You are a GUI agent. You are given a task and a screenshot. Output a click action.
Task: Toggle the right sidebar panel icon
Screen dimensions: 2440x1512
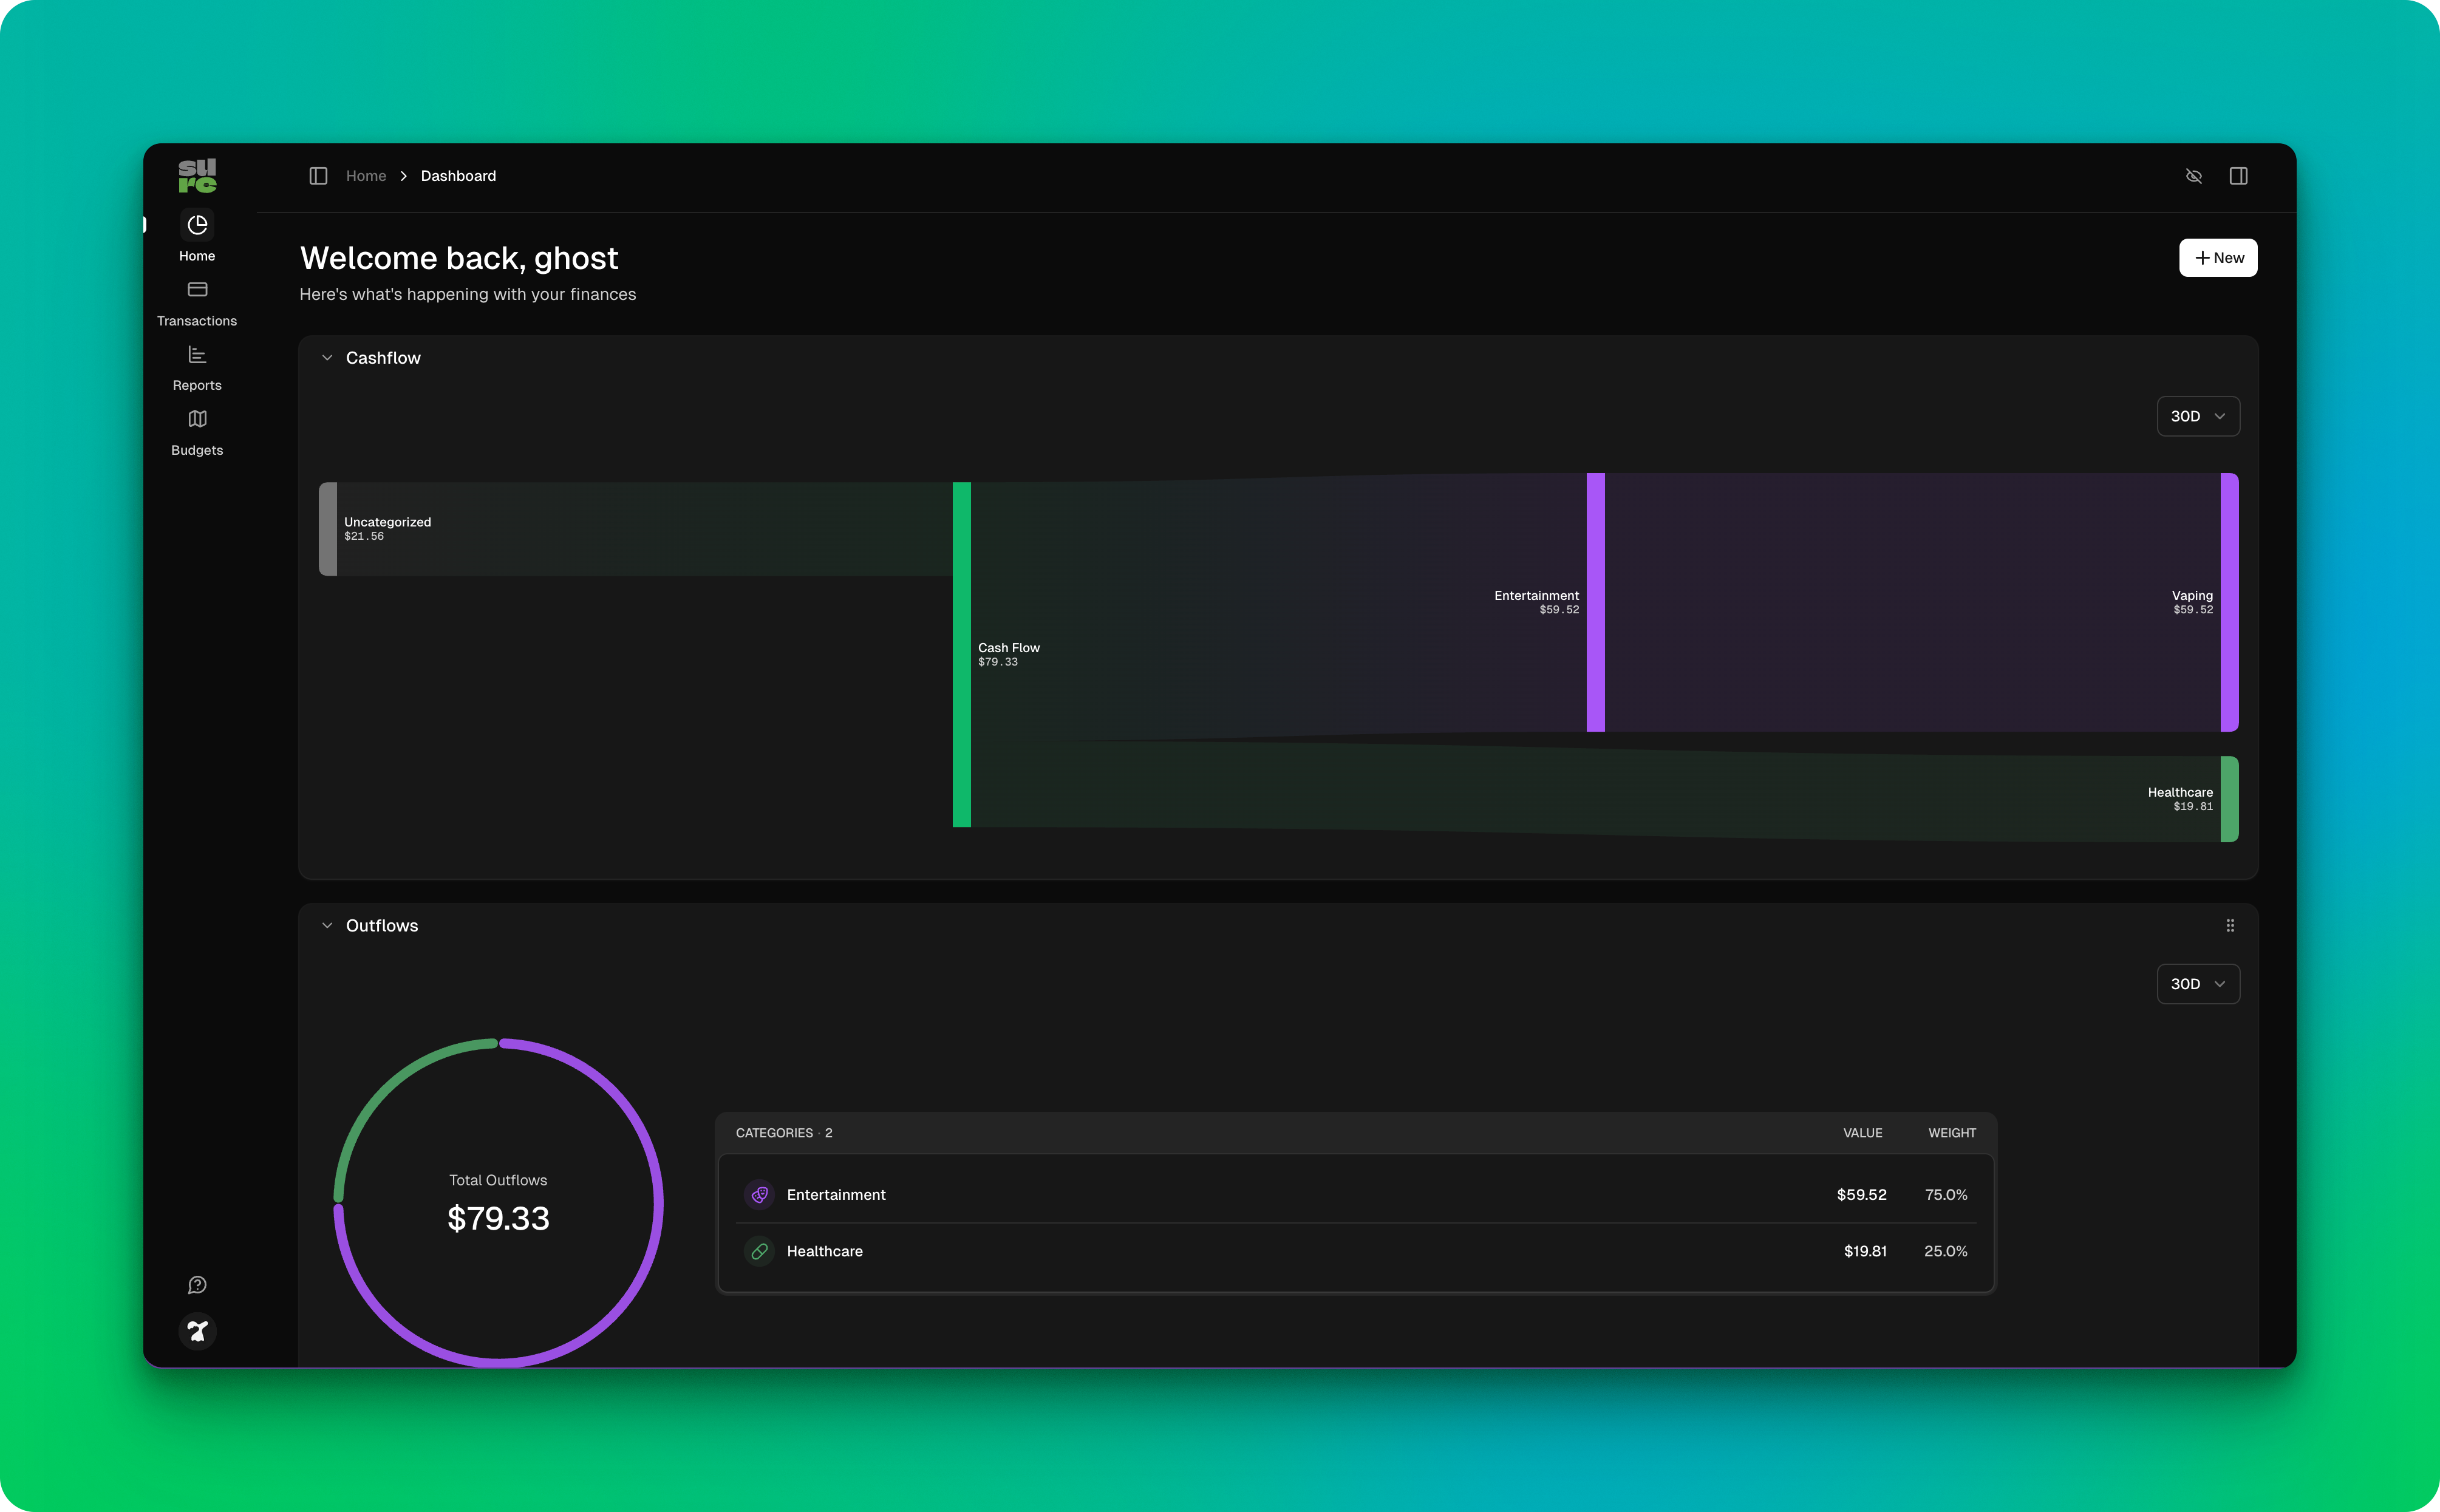[2239, 176]
